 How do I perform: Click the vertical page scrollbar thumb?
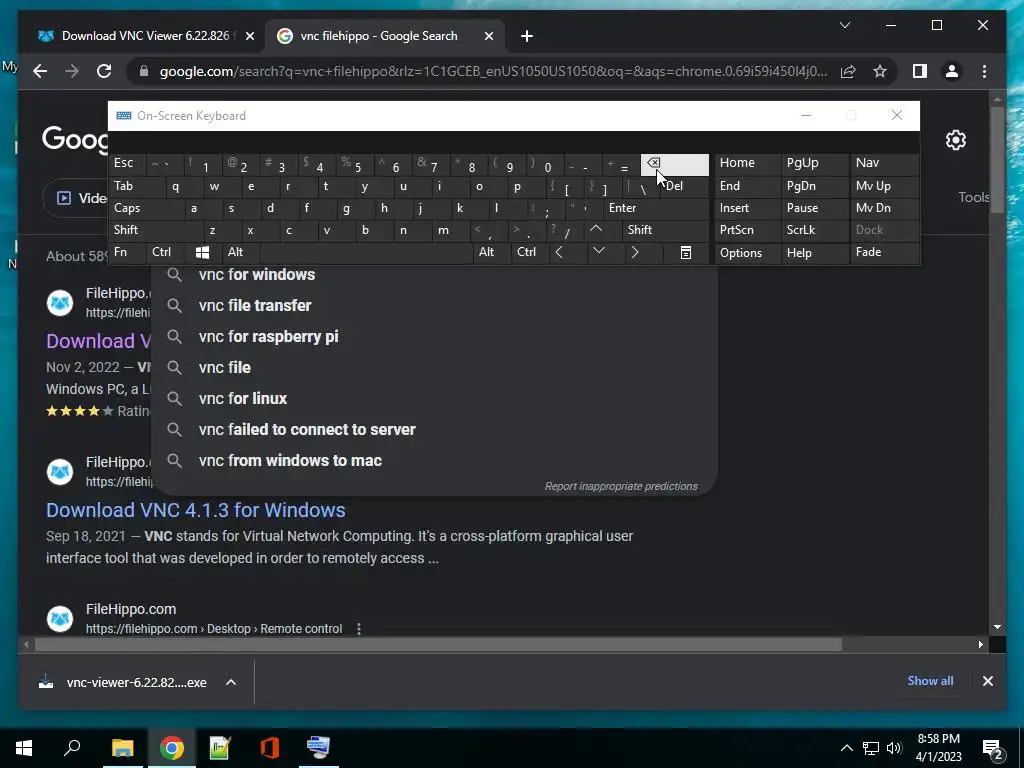pyautogui.click(x=997, y=159)
